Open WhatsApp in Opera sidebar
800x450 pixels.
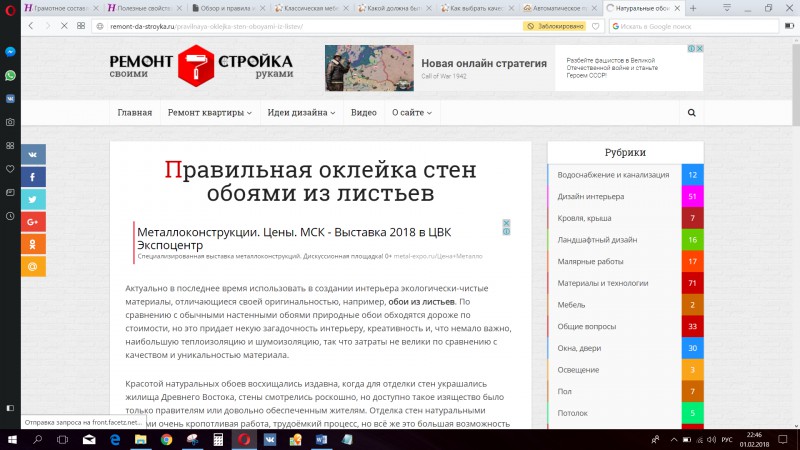tap(10, 76)
